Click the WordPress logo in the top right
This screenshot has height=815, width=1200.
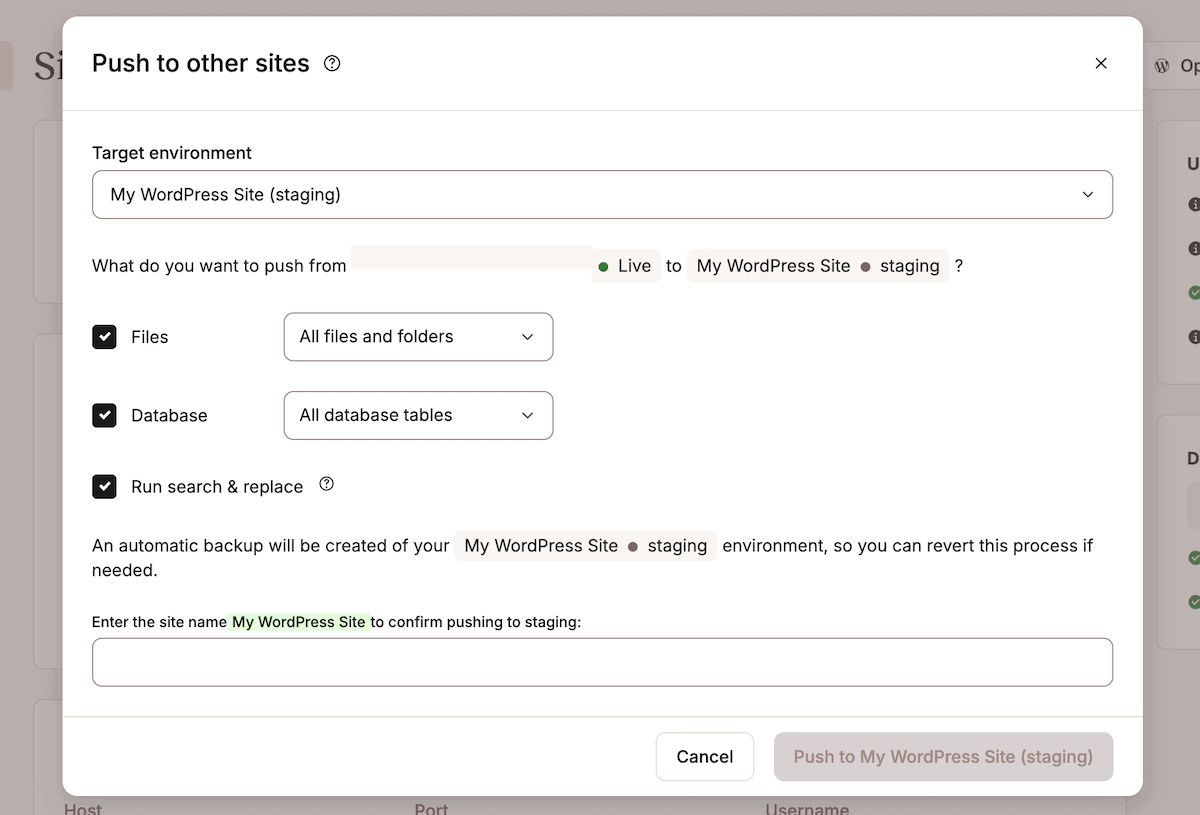point(1162,64)
